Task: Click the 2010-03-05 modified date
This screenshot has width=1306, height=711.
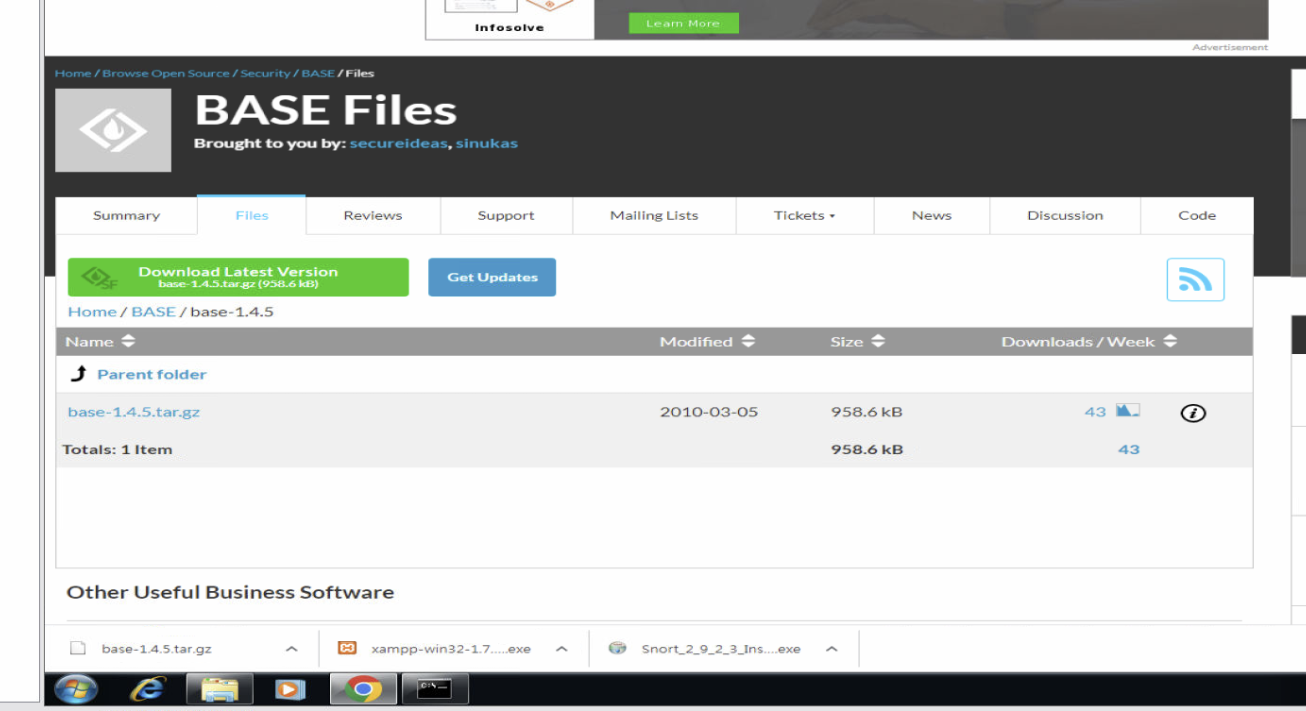Action: point(709,411)
